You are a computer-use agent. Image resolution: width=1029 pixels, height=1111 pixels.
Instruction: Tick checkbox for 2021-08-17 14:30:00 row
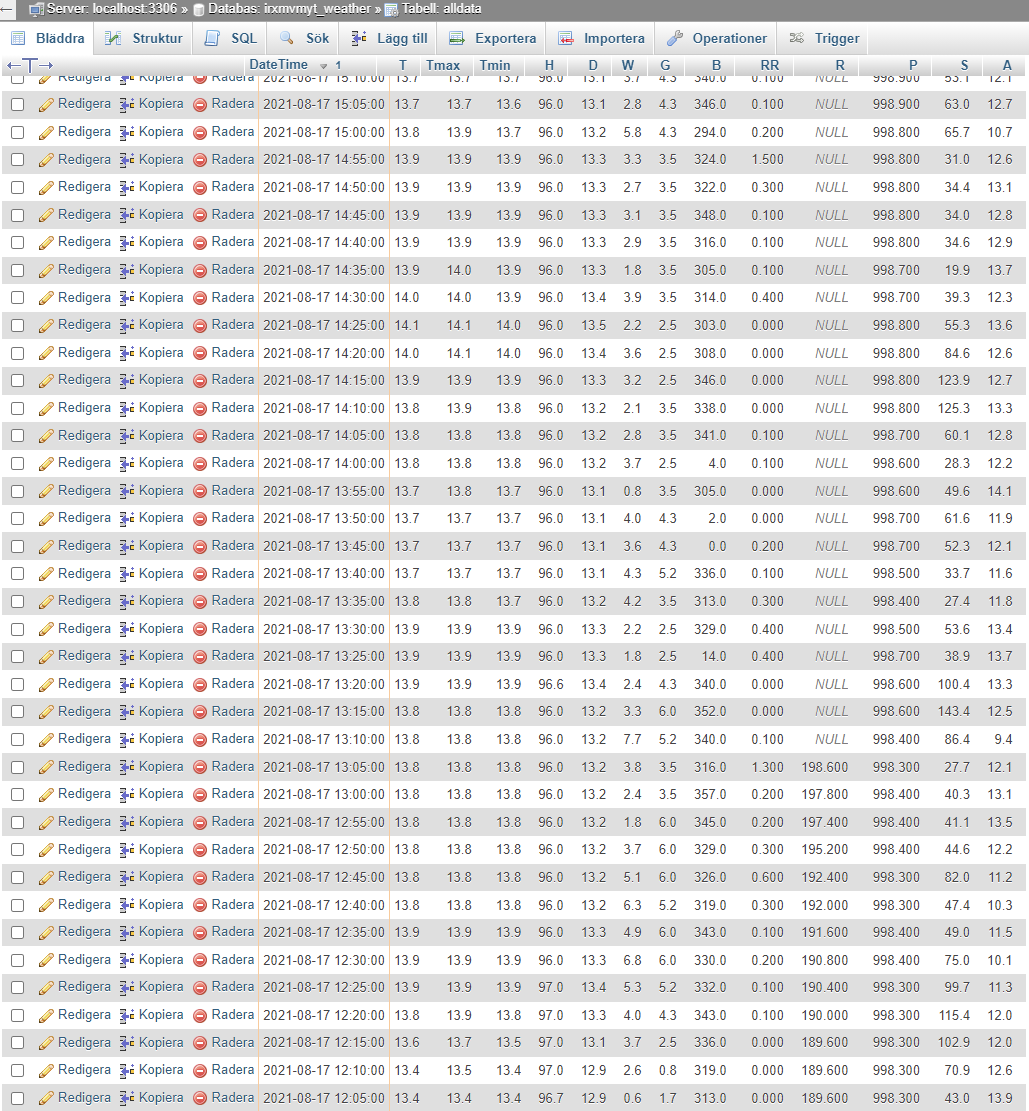pos(18,298)
